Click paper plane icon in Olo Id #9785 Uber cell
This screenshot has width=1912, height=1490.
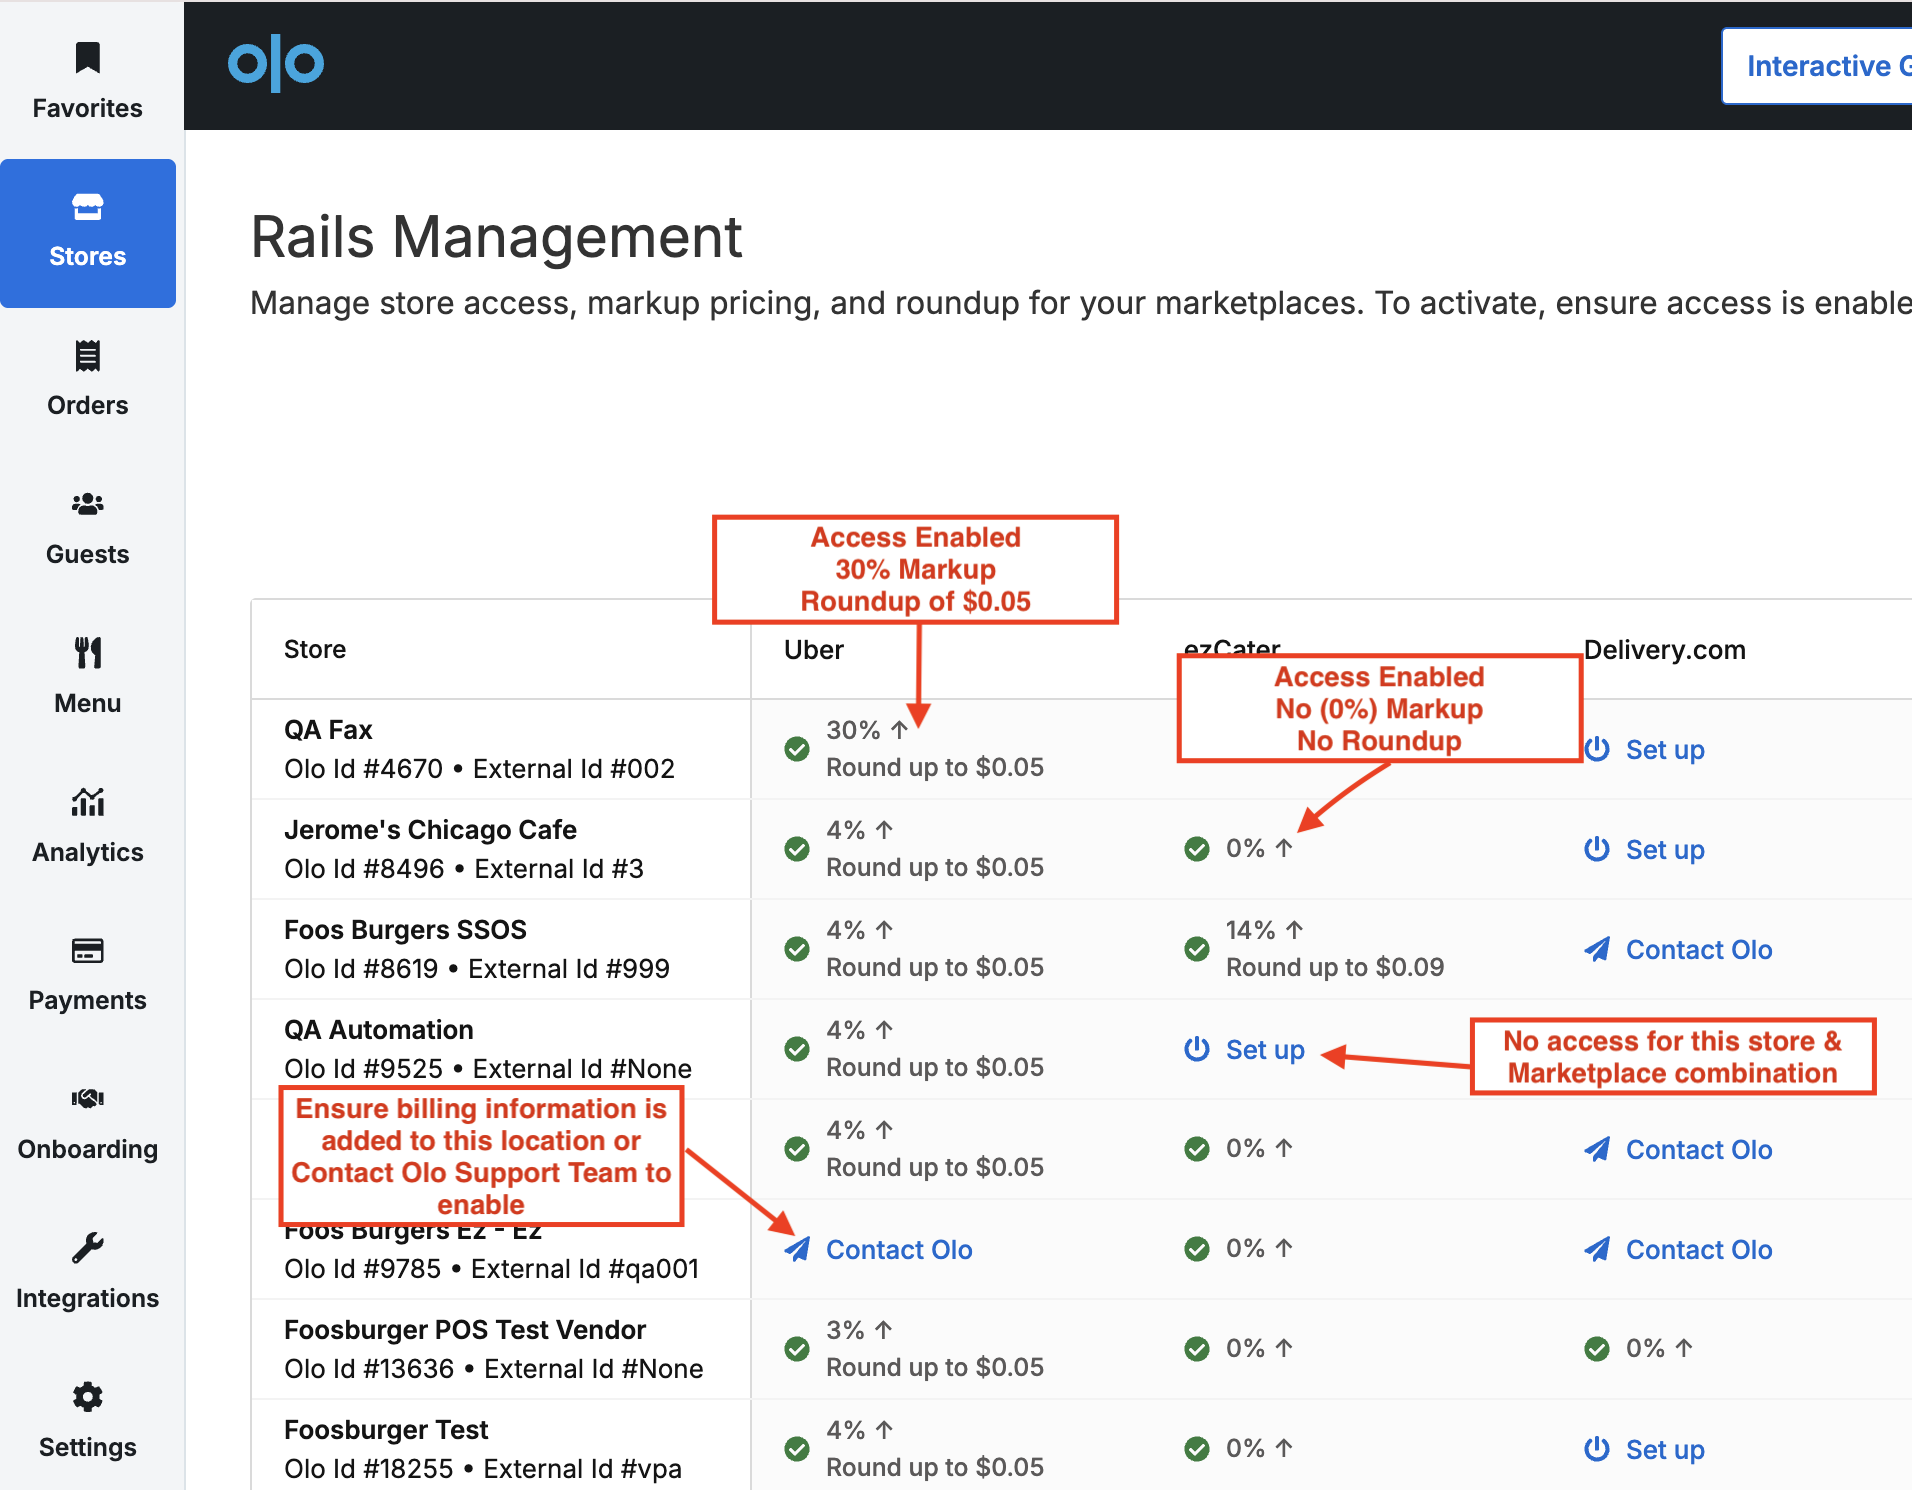click(x=797, y=1249)
